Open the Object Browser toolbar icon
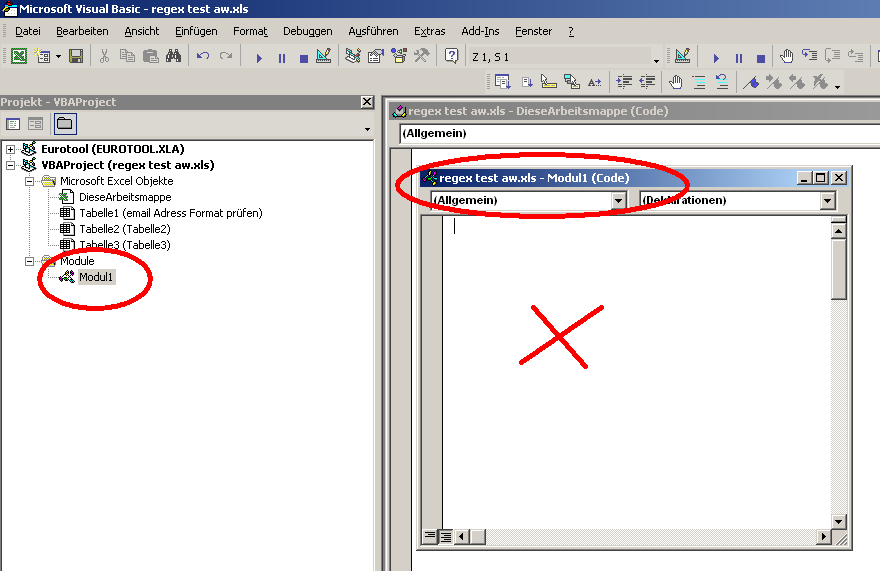The image size is (880, 571). [399, 56]
